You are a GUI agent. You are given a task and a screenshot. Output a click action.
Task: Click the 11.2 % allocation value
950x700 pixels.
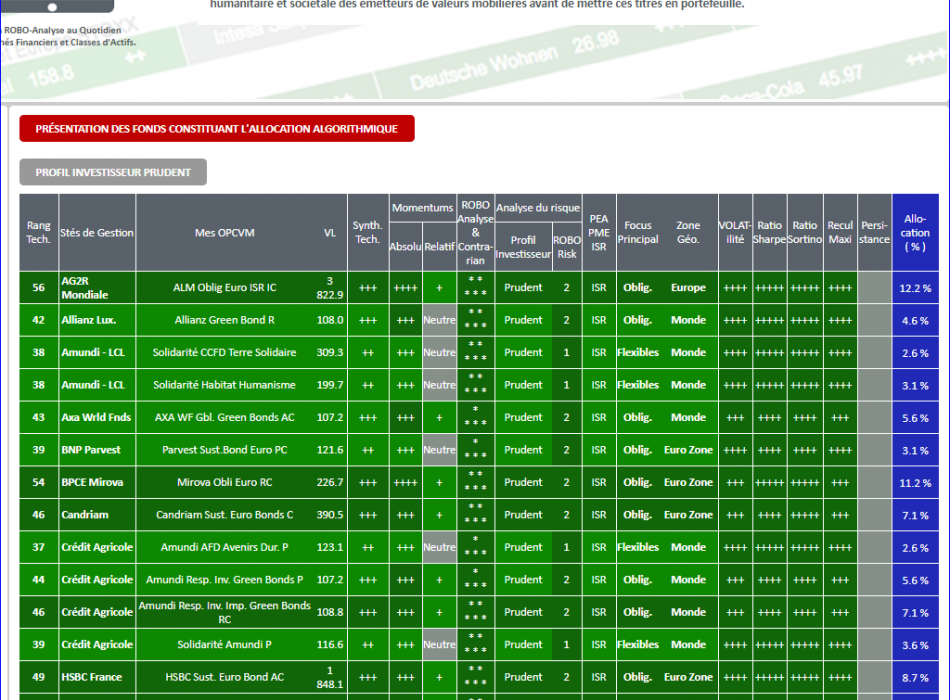click(x=915, y=483)
